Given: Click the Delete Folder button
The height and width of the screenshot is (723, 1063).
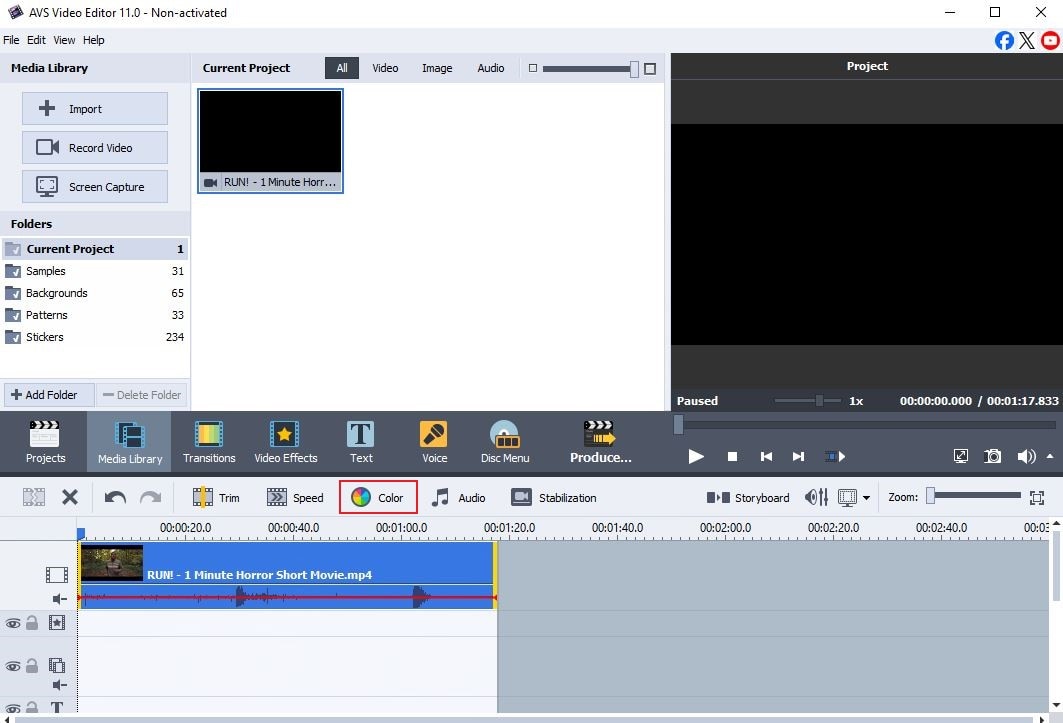Looking at the screenshot, I should [x=142, y=395].
